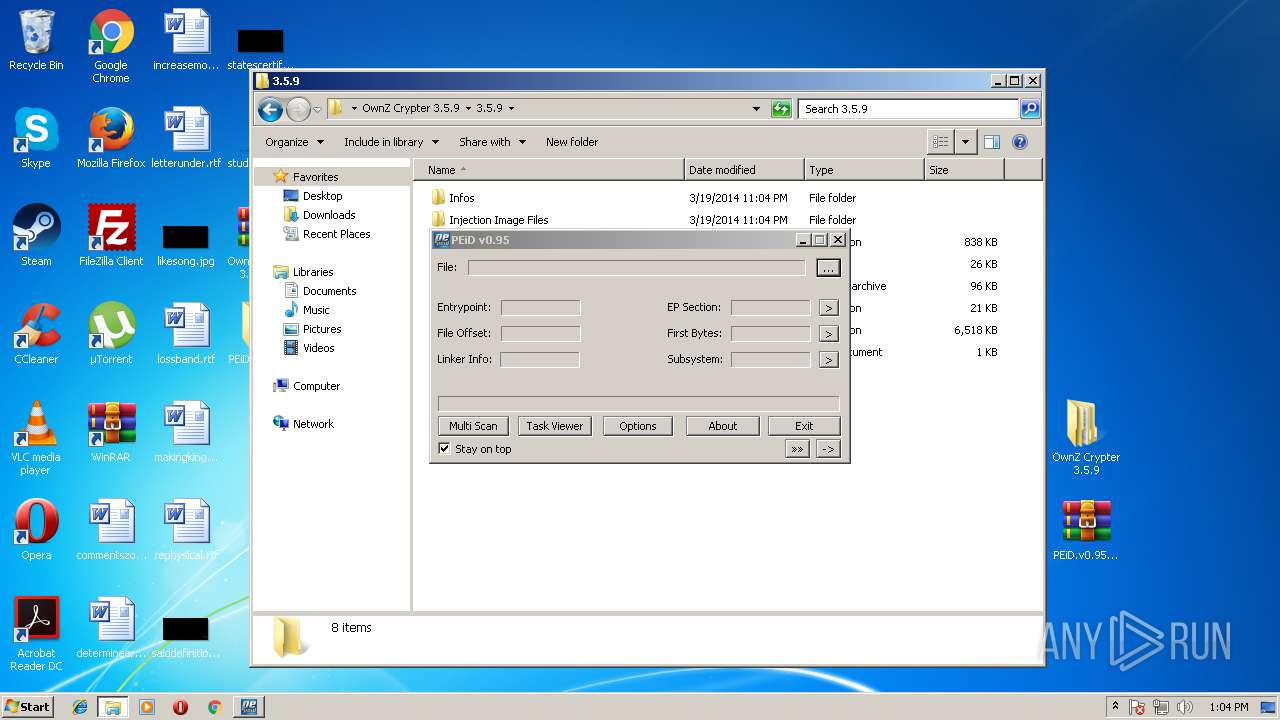Click the Subsystem arrow button

click(828, 360)
